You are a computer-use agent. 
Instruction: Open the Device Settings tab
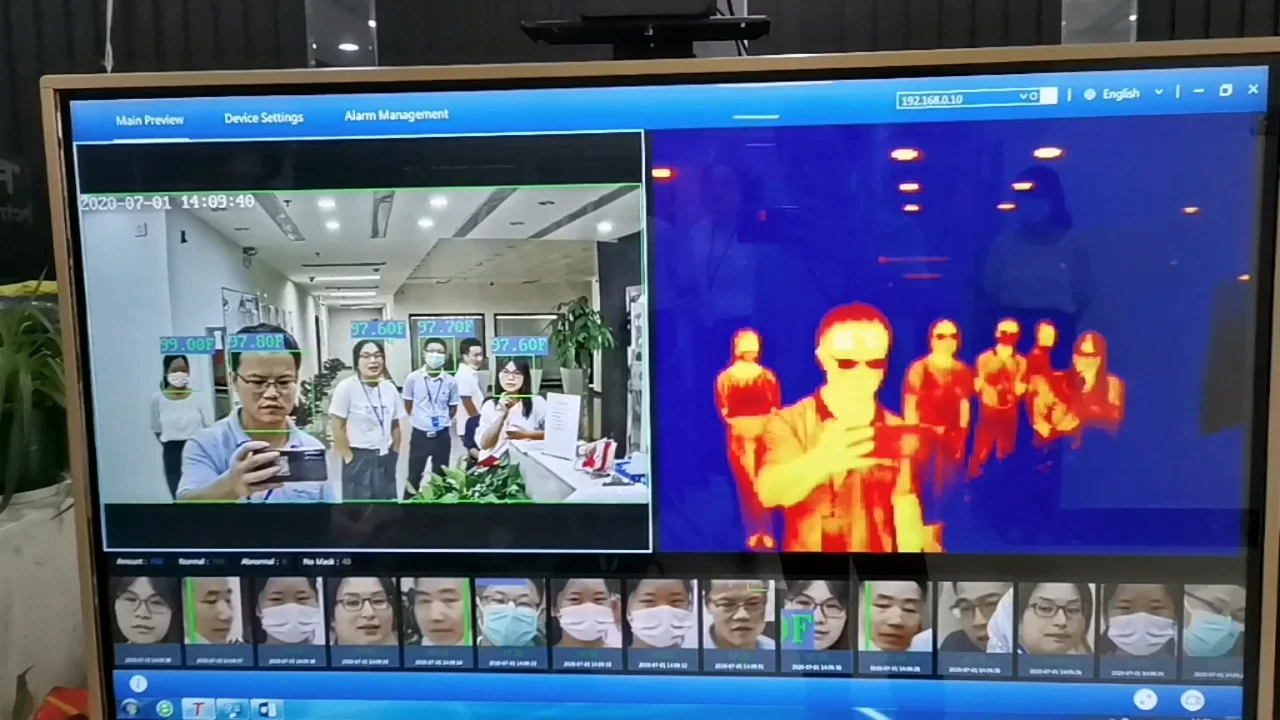[x=263, y=118]
